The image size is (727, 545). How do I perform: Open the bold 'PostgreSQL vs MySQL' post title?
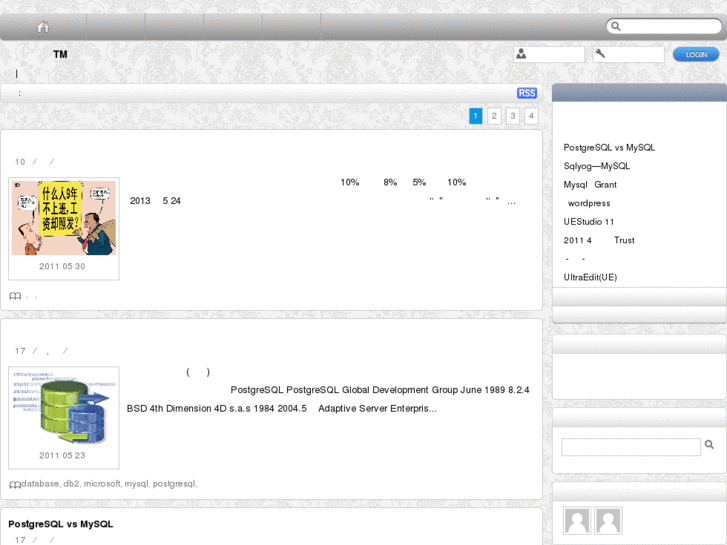click(61, 524)
